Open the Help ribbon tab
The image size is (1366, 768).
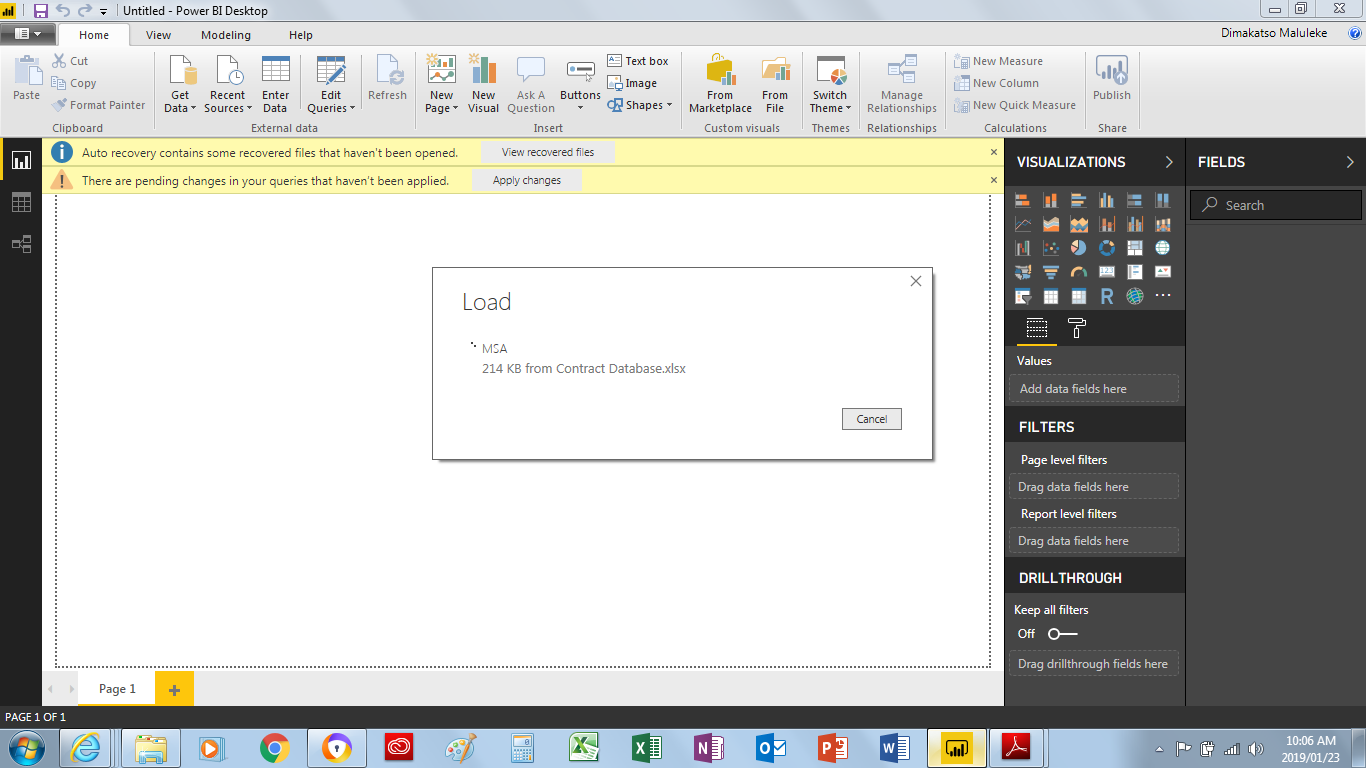coord(301,35)
